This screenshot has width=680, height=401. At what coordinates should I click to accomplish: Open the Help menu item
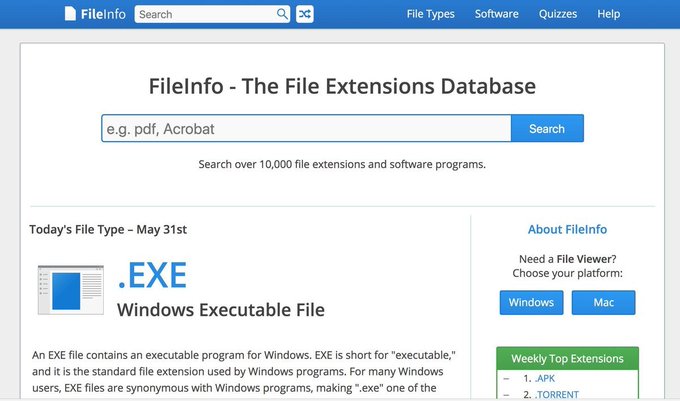point(609,14)
